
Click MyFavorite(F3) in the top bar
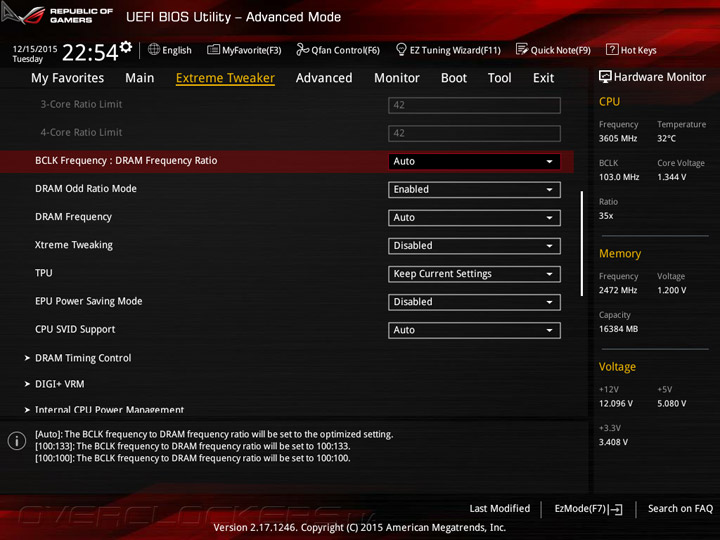click(x=244, y=50)
